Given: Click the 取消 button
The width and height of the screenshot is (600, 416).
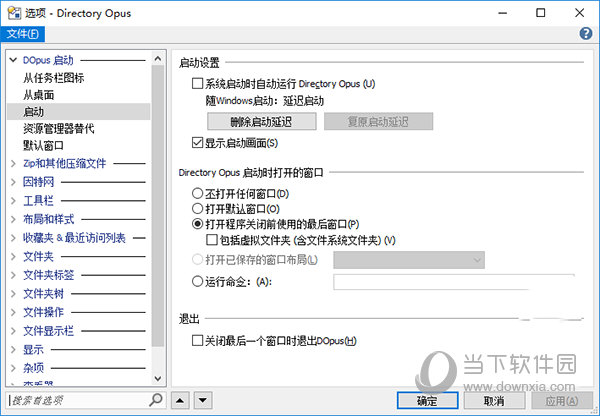Looking at the screenshot, I should point(494,401).
